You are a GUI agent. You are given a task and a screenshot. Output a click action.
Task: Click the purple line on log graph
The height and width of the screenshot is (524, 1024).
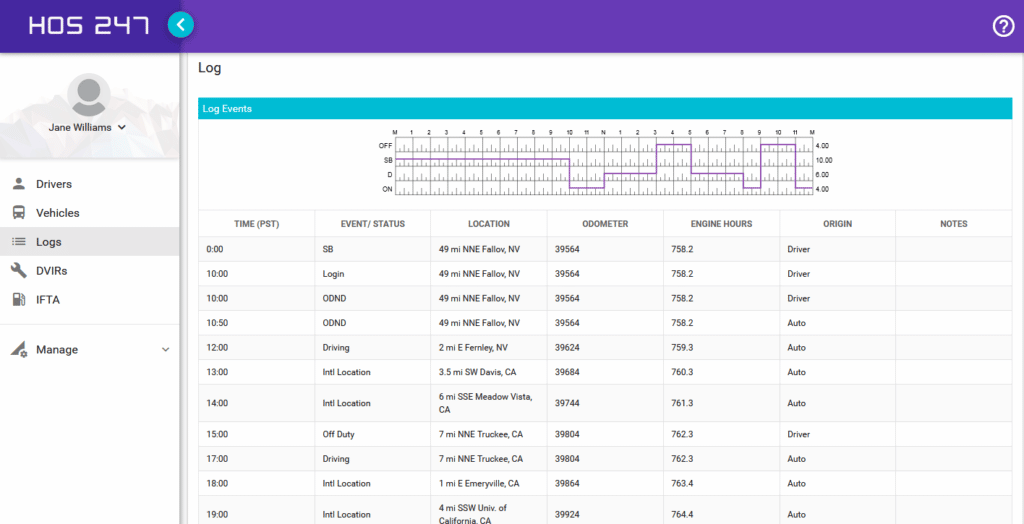[480, 159]
